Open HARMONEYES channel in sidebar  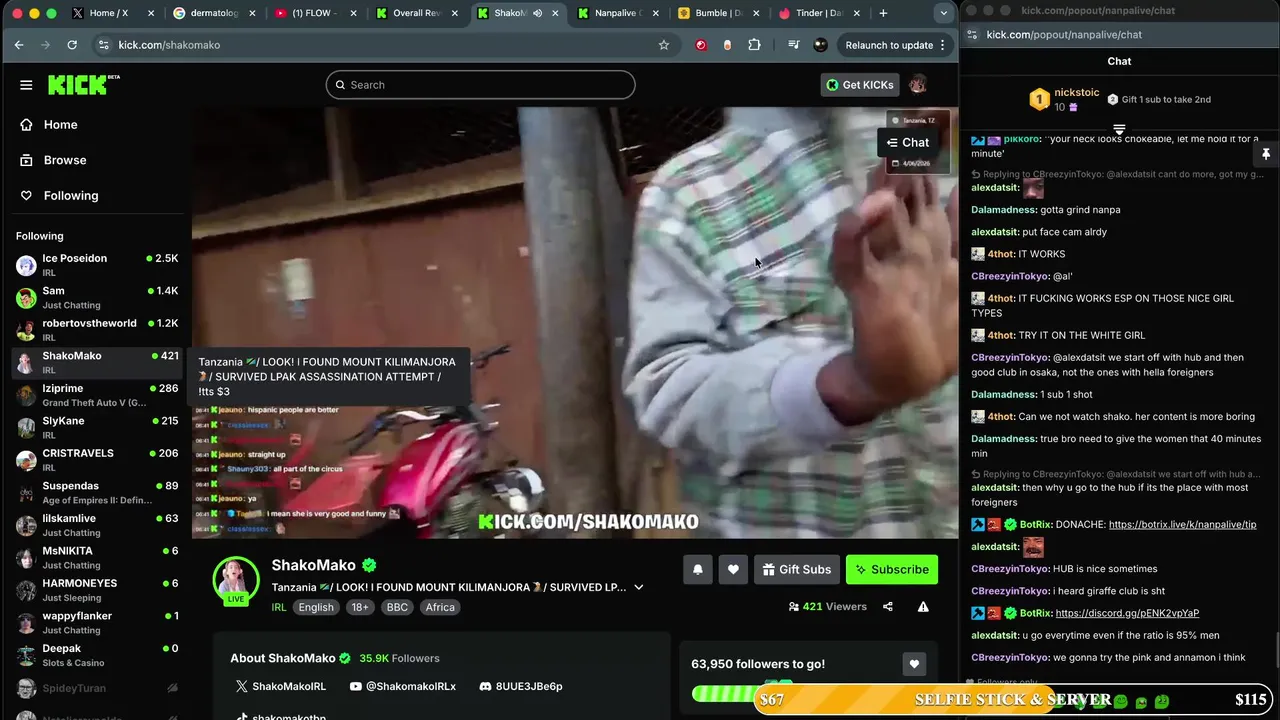96,590
